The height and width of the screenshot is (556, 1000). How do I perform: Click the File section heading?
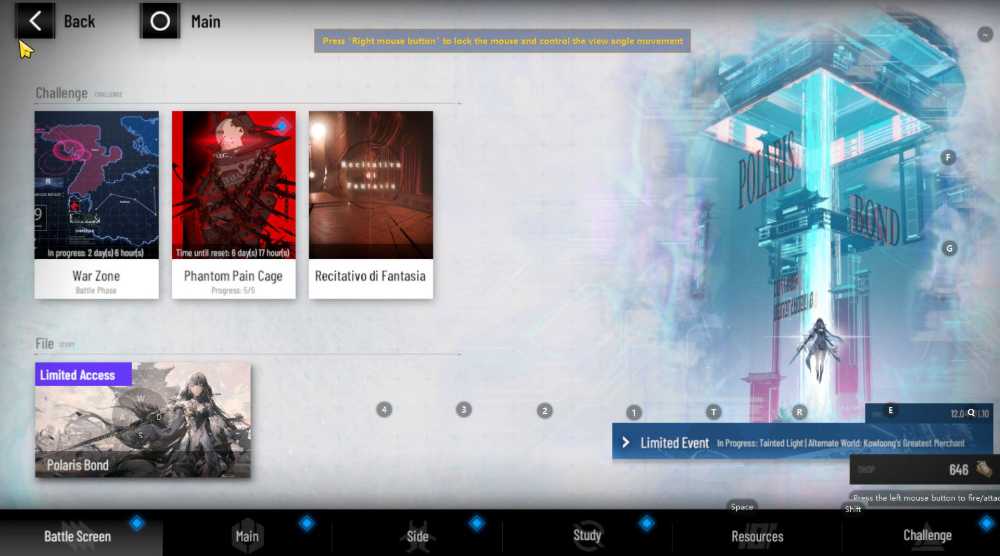(x=44, y=344)
